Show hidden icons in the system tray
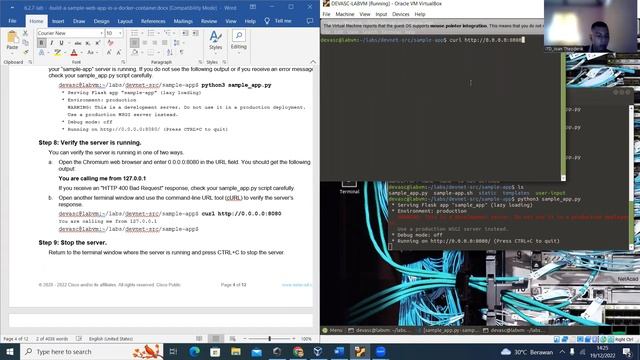The image size is (640, 360). (x=562, y=351)
